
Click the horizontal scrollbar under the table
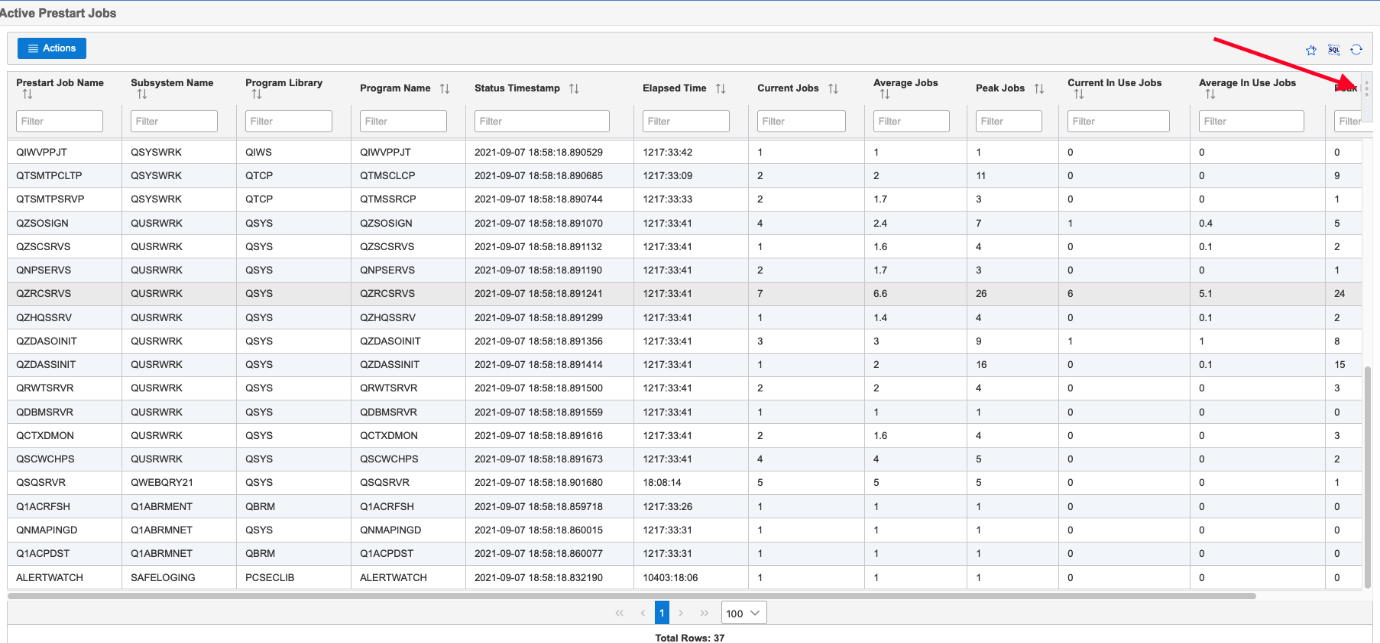pos(630,596)
